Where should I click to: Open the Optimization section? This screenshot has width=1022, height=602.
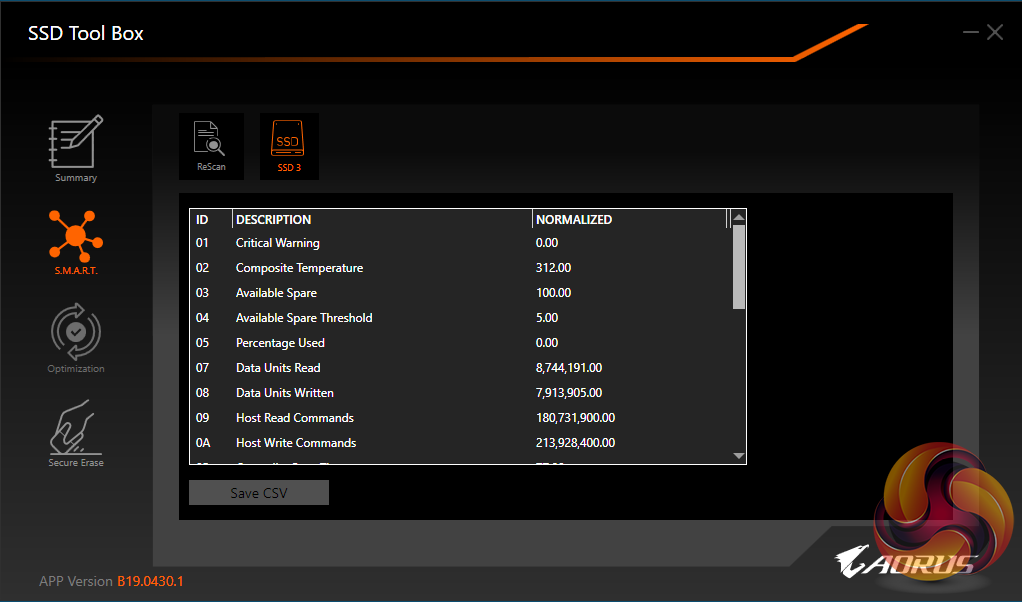click(x=76, y=338)
